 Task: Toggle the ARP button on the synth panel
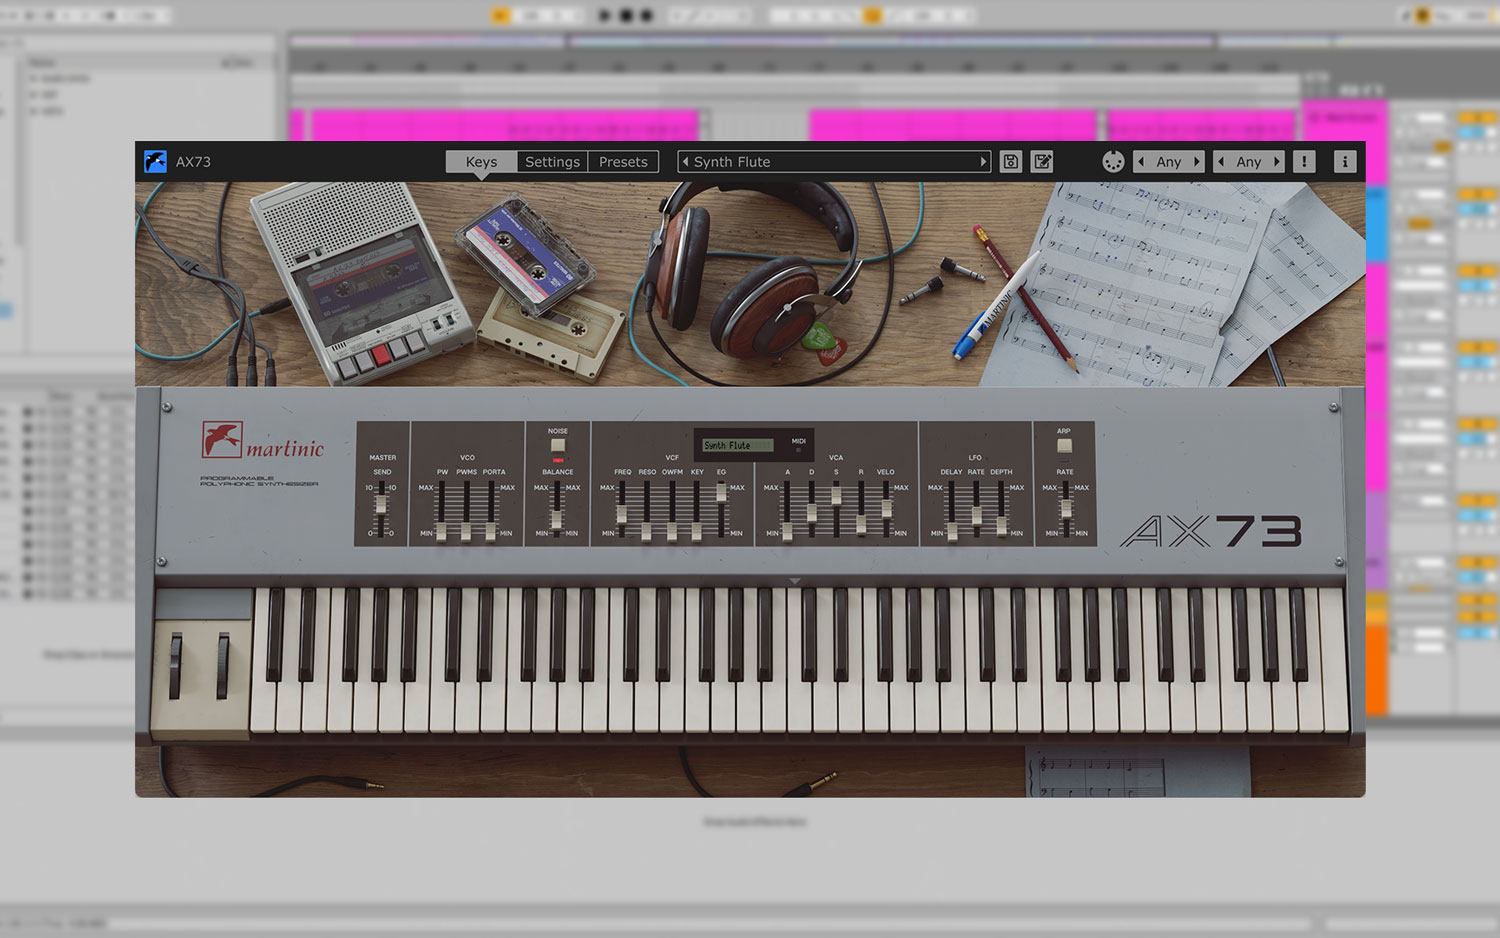click(1064, 446)
